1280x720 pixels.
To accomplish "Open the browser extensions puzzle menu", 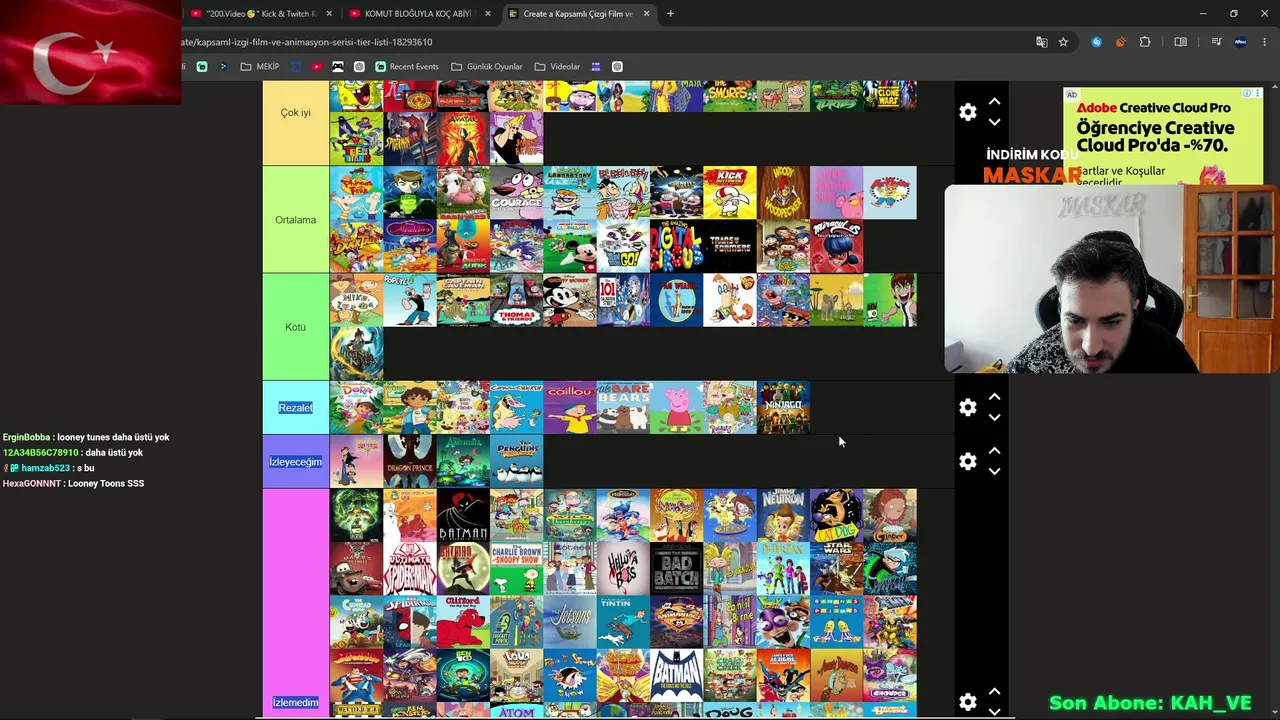I will coord(1145,42).
